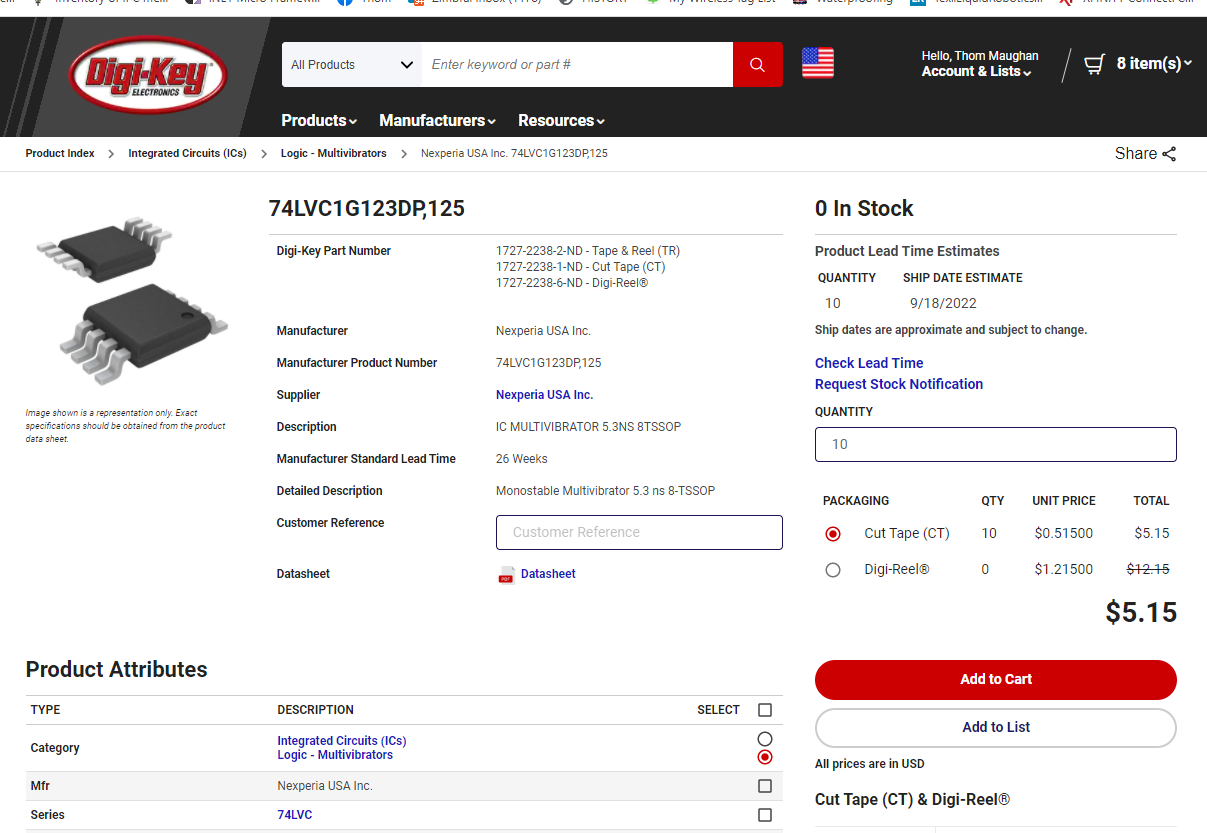Open the Datasheet link
The height and width of the screenshot is (833, 1207).
[548, 574]
